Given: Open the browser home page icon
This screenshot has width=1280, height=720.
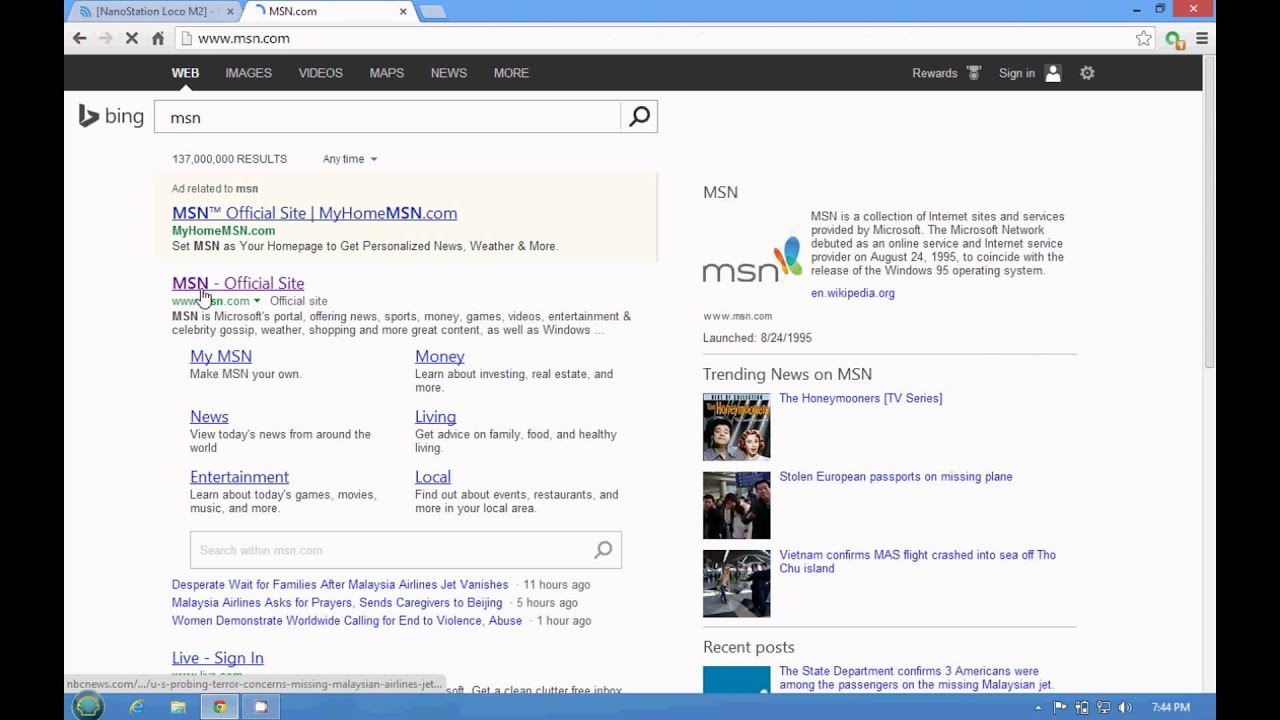Looking at the screenshot, I should tap(158, 38).
